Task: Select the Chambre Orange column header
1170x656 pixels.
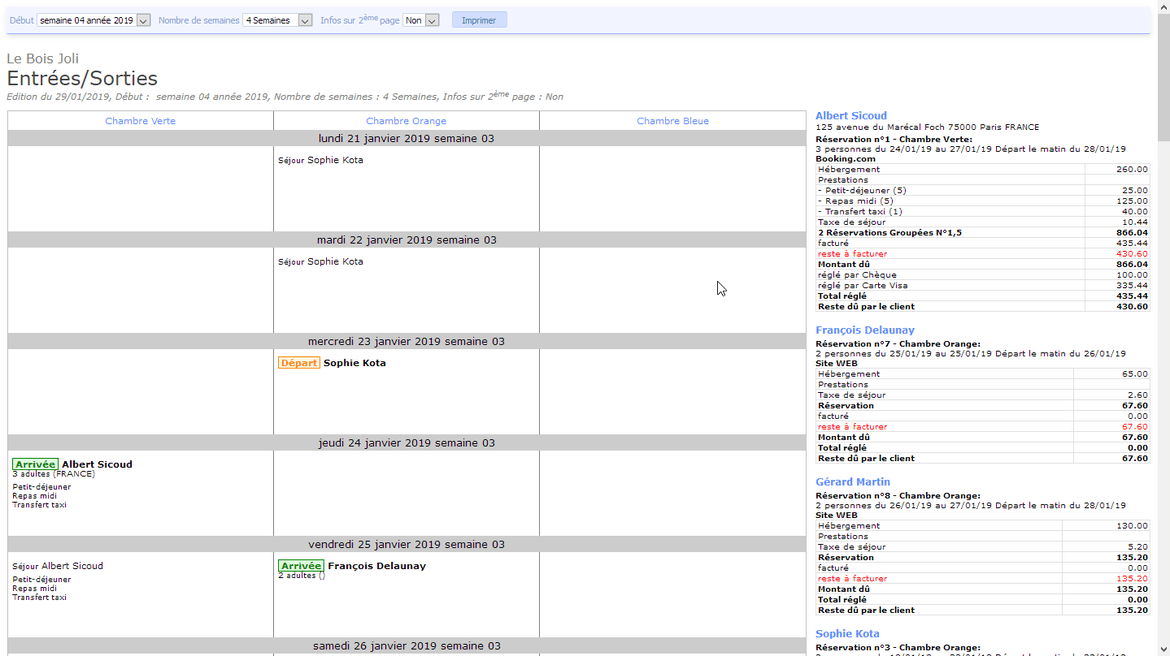Action: [x=406, y=121]
